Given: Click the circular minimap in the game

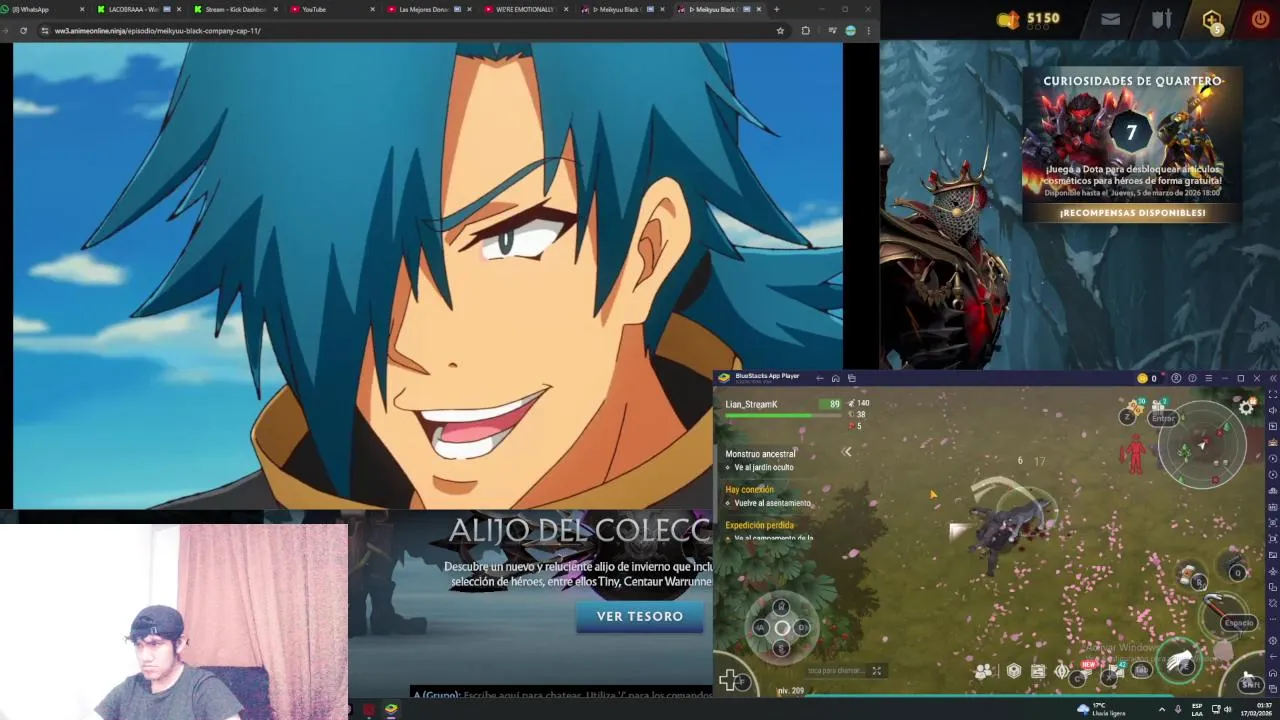Looking at the screenshot, I should [1203, 446].
